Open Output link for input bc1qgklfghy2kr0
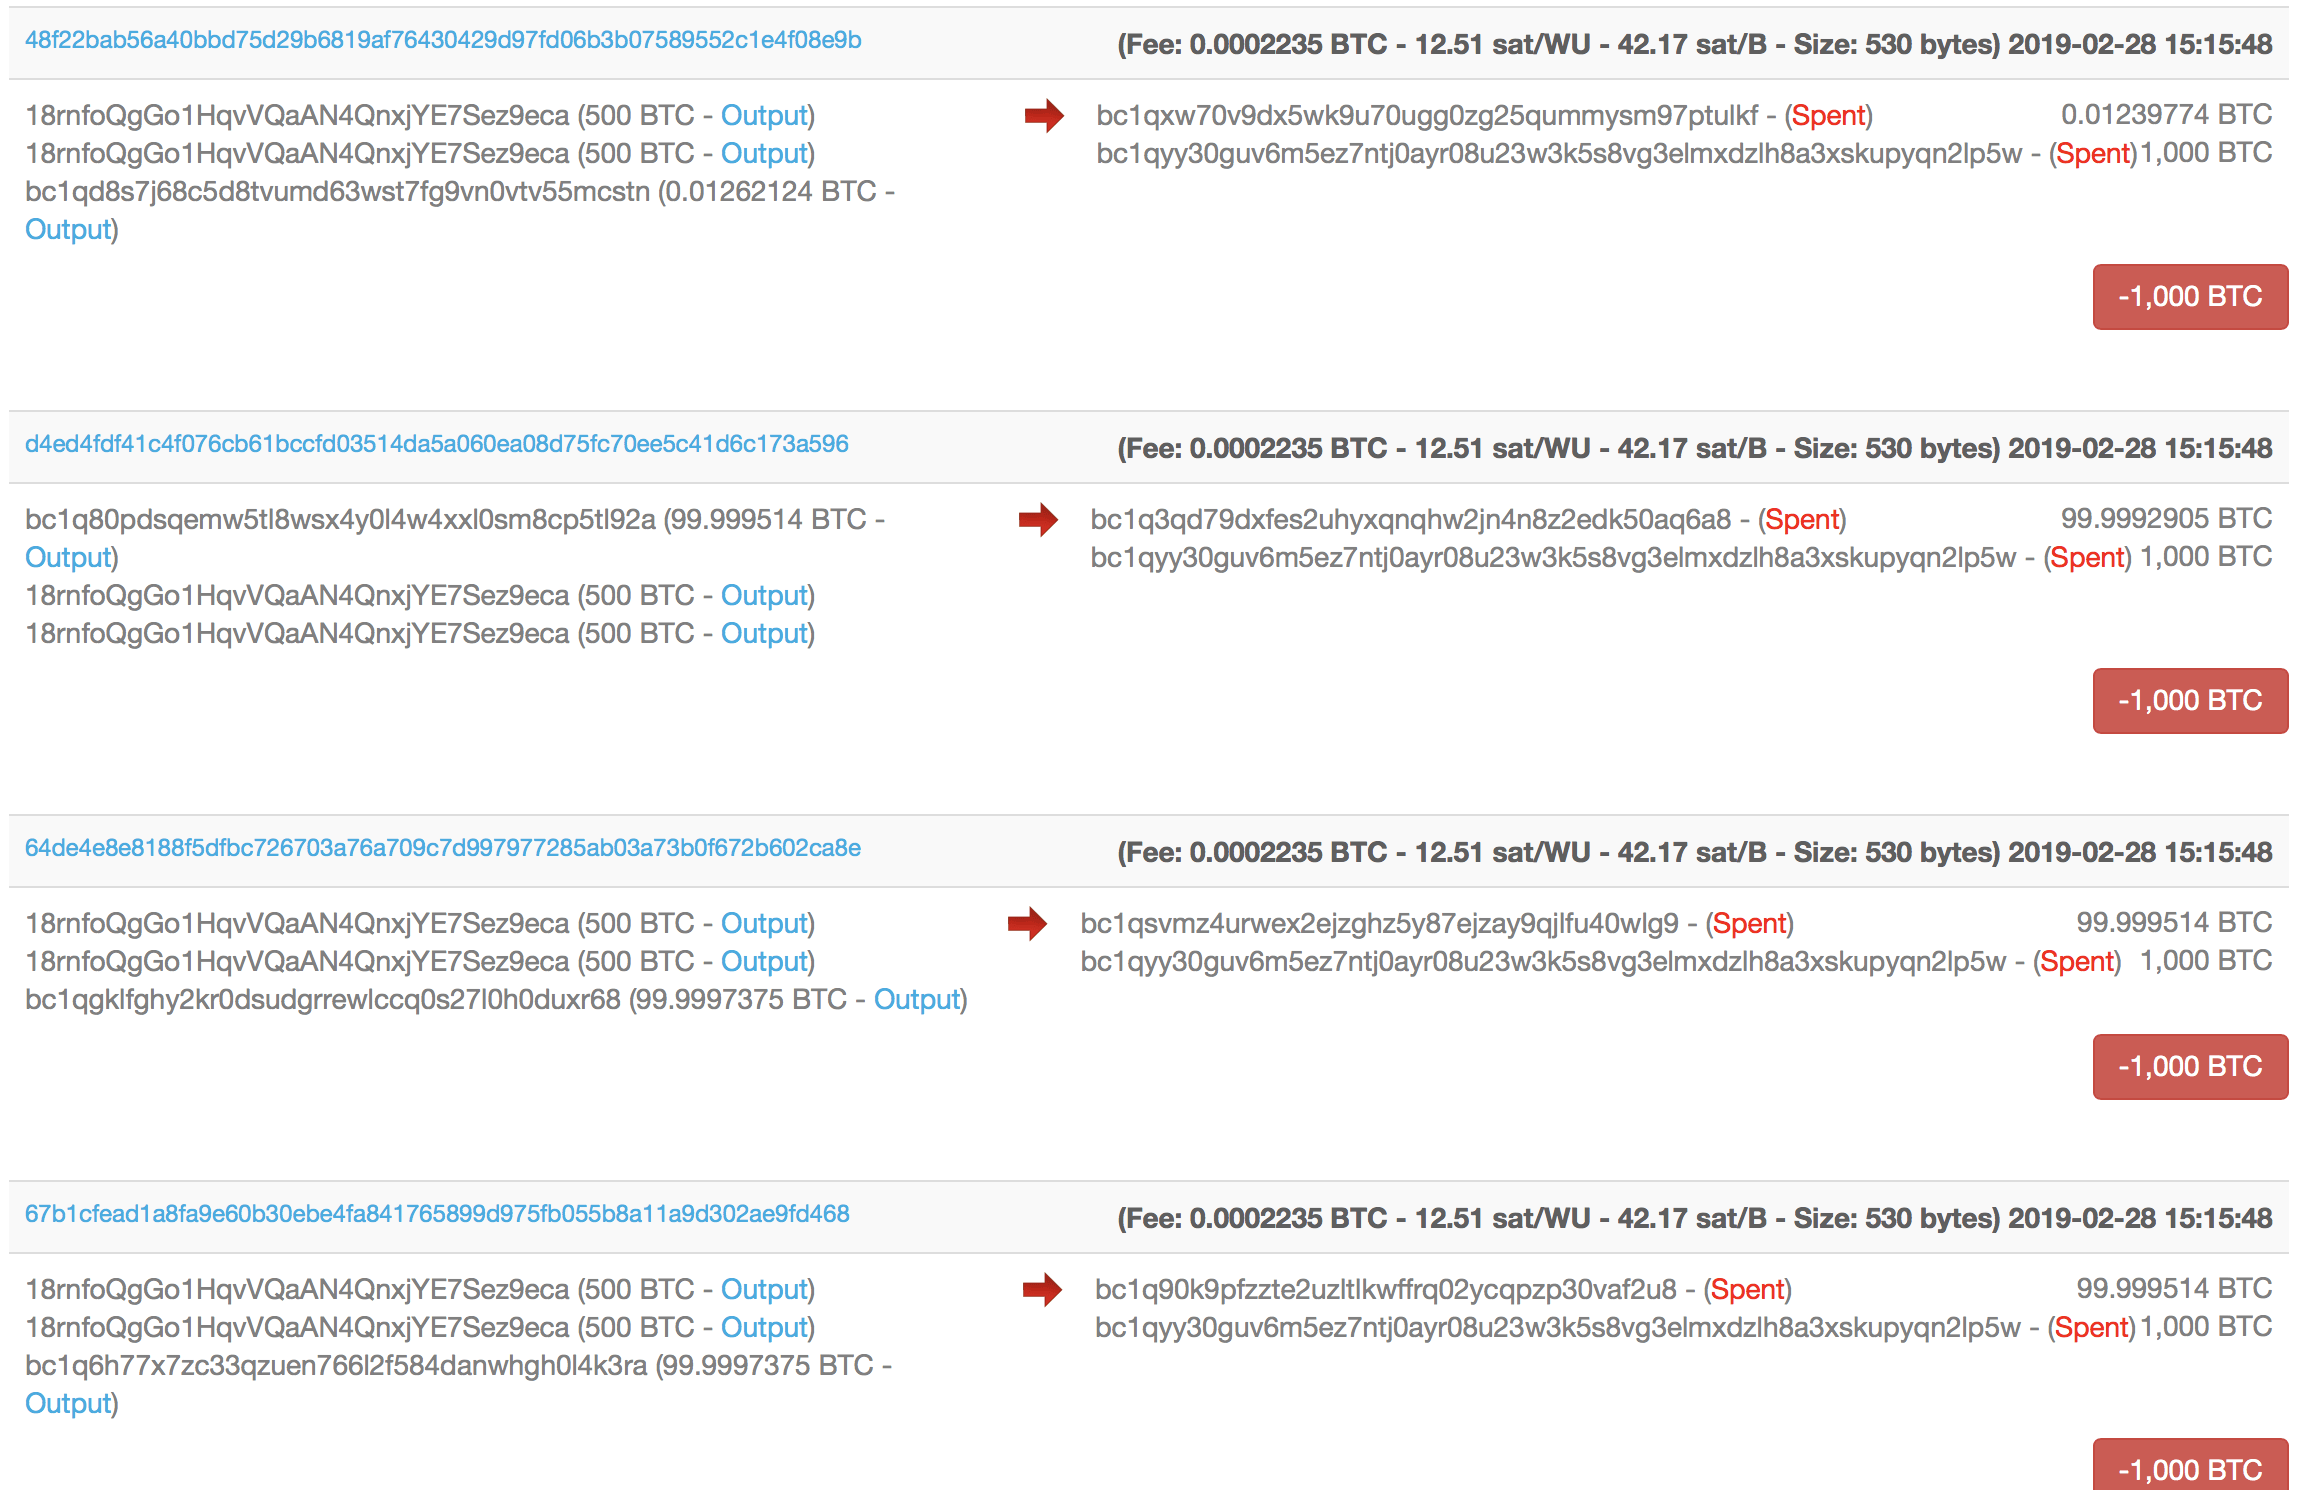Viewport: 2308px width, 1490px height. pos(917,1000)
